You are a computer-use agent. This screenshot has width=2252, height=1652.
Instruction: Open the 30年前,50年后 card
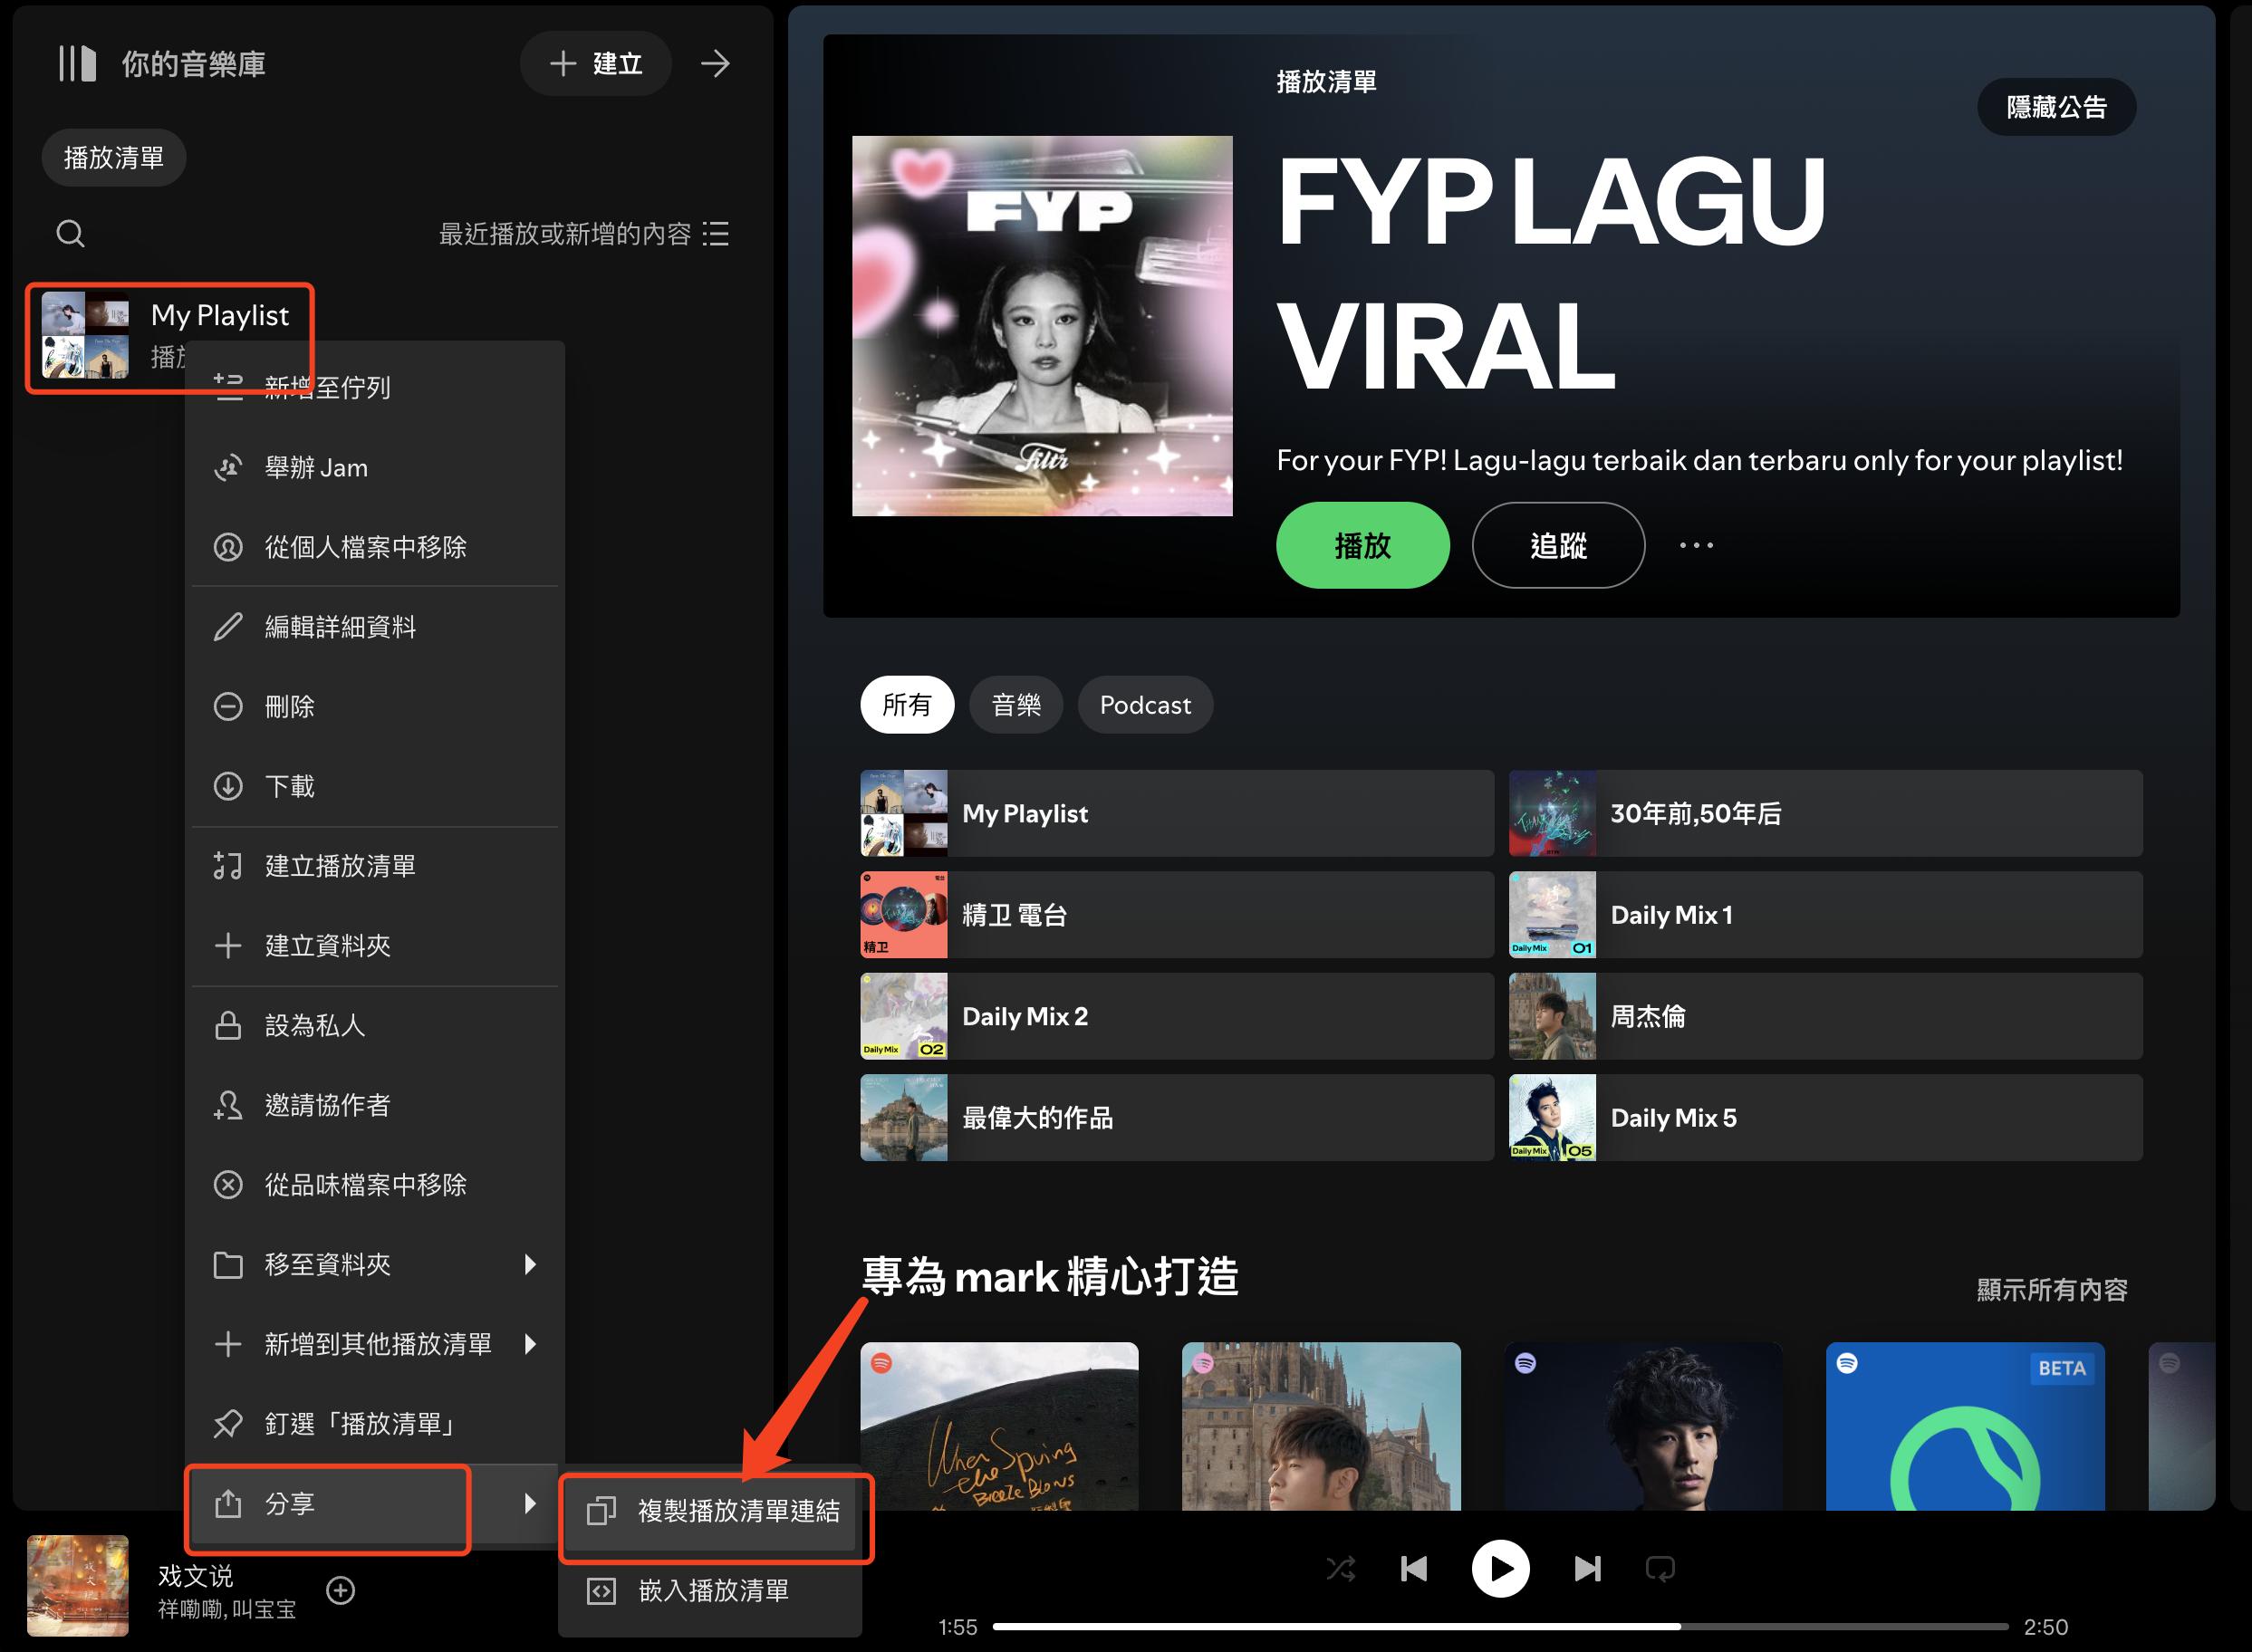point(1826,814)
